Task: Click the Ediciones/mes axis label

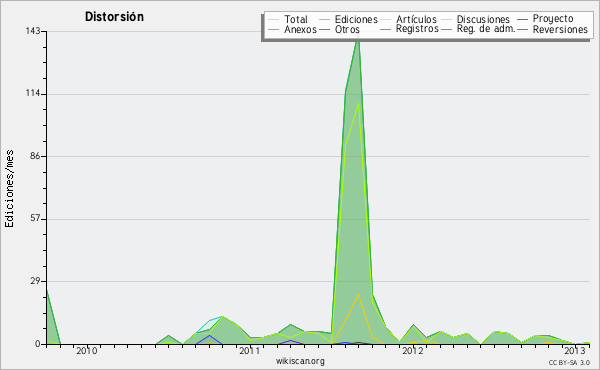Action: pyautogui.click(x=9, y=189)
